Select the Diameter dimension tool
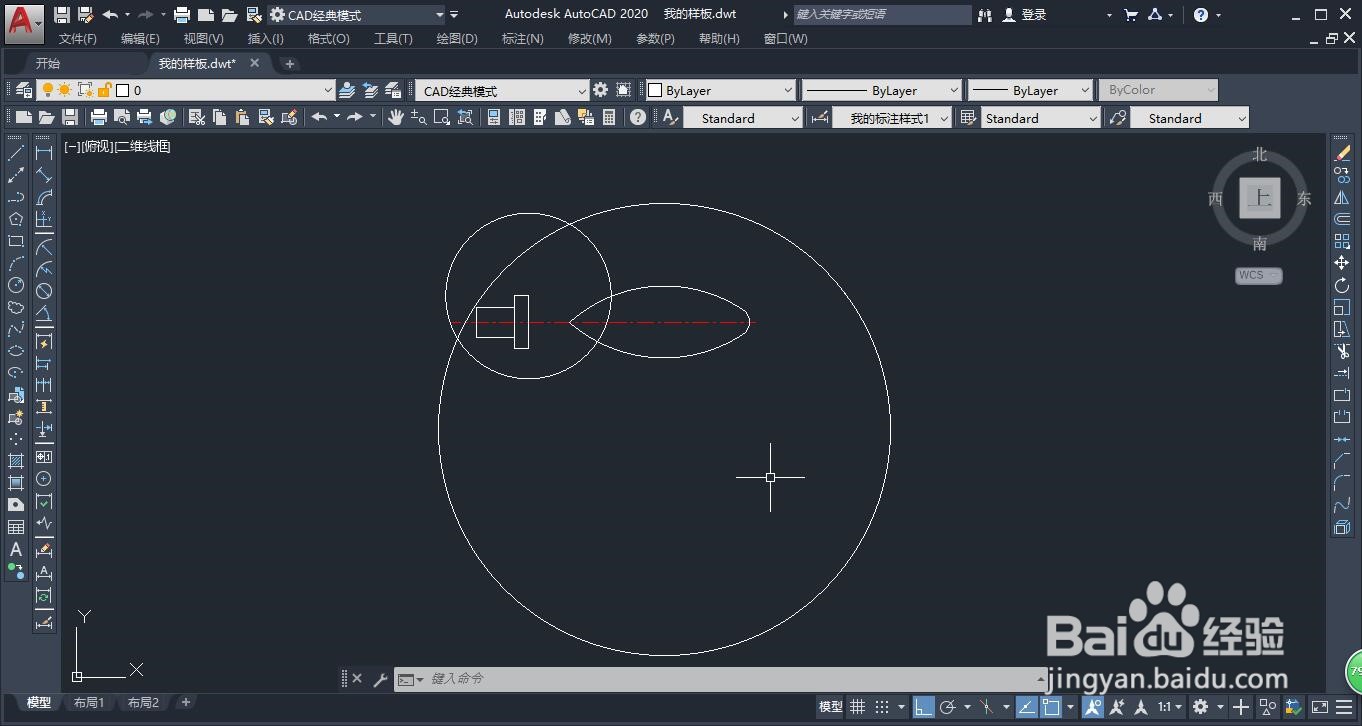The width and height of the screenshot is (1362, 726). coord(44,290)
